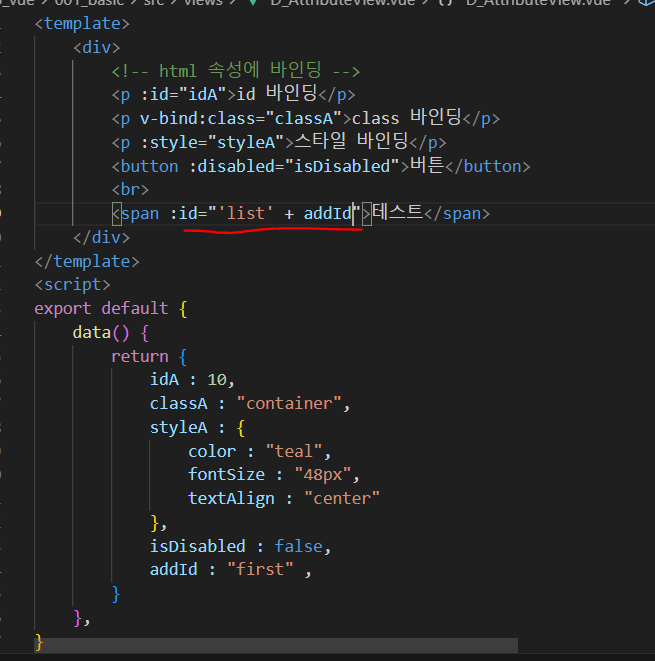The height and width of the screenshot is (661, 655).
Task: Click addId inside the span binding
Action: (x=328, y=214)
